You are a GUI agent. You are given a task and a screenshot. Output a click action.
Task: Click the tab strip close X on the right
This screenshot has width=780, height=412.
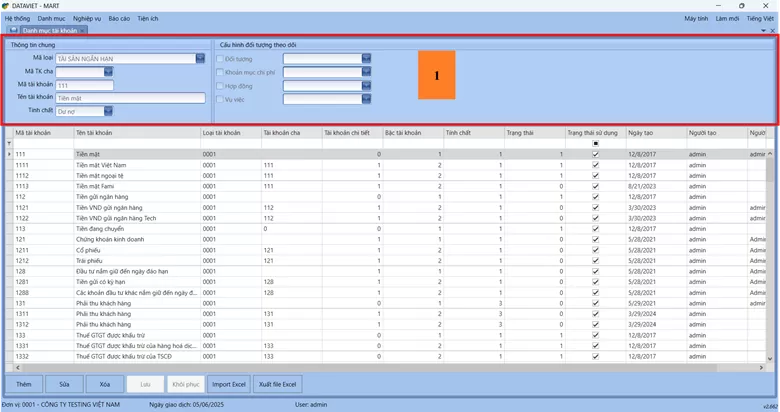(773, 31)
